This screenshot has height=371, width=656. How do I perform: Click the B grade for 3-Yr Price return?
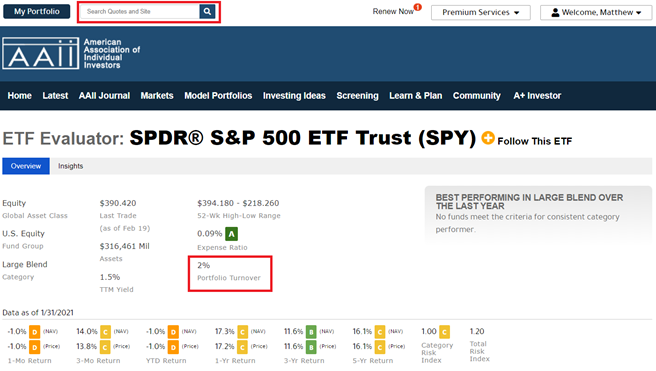point(311,347)
